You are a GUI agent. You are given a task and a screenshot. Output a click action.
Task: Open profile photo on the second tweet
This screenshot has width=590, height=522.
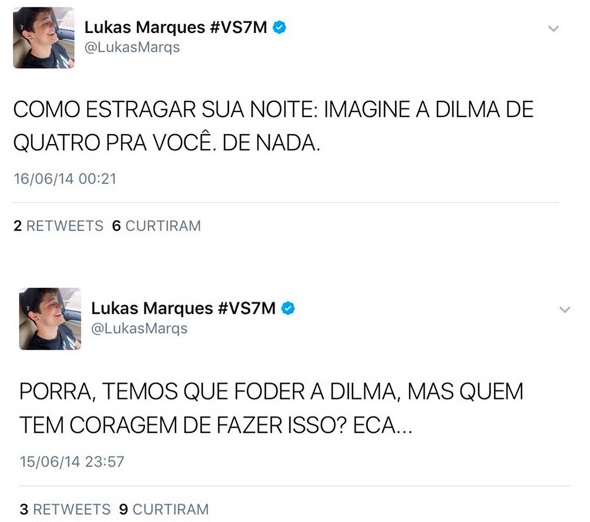pos(50,319)
